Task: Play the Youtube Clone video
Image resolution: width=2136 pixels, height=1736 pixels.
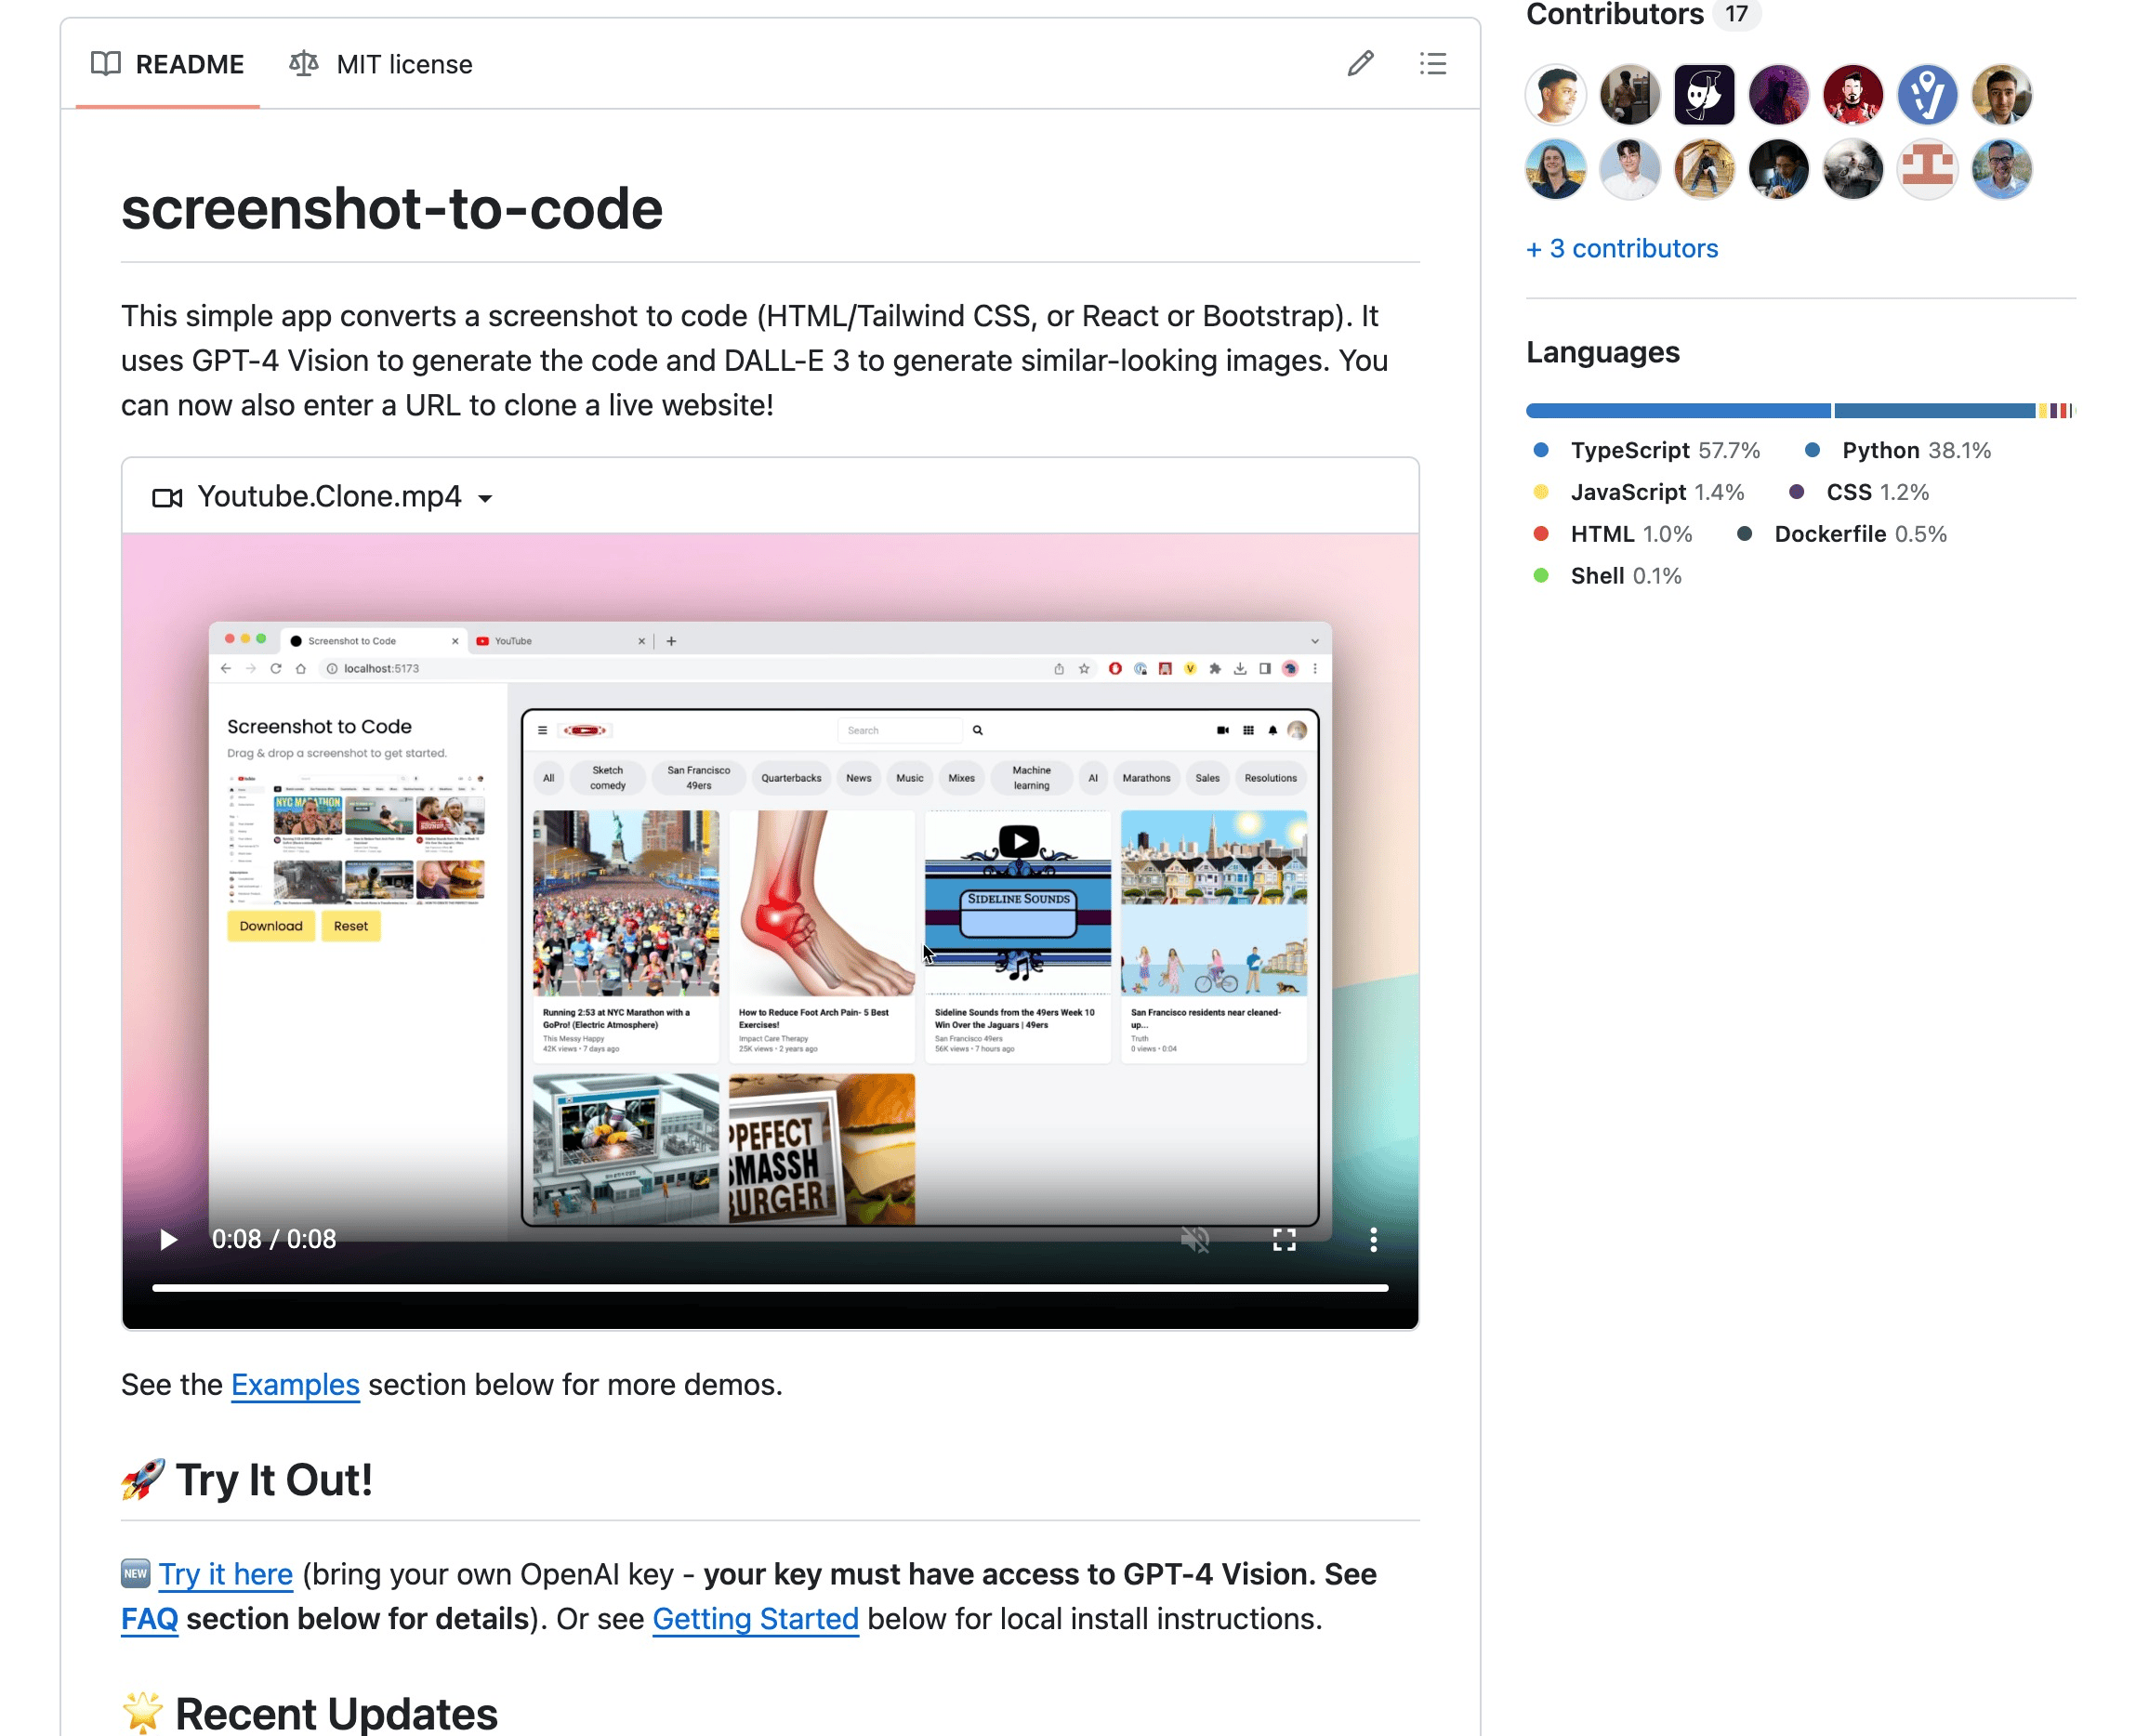Action: 168,1240
